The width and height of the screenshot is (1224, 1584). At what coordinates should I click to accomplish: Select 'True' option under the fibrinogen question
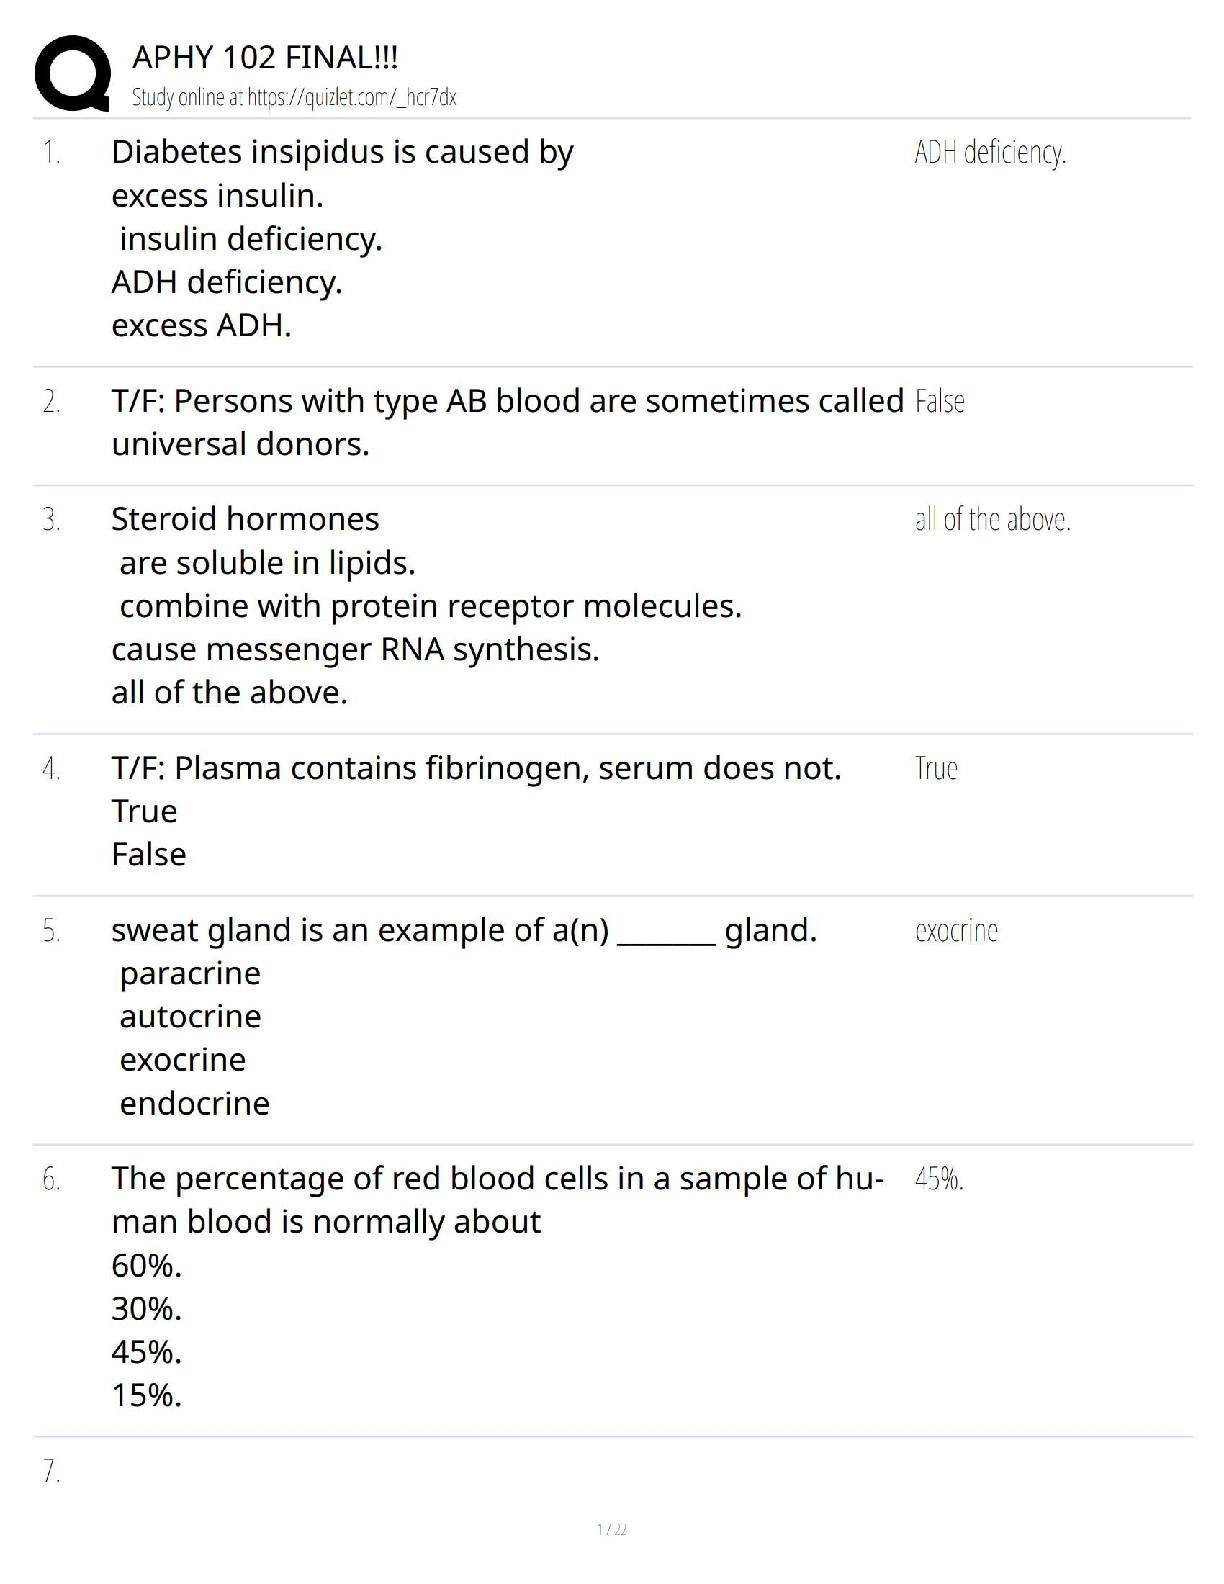click(144, 811)
